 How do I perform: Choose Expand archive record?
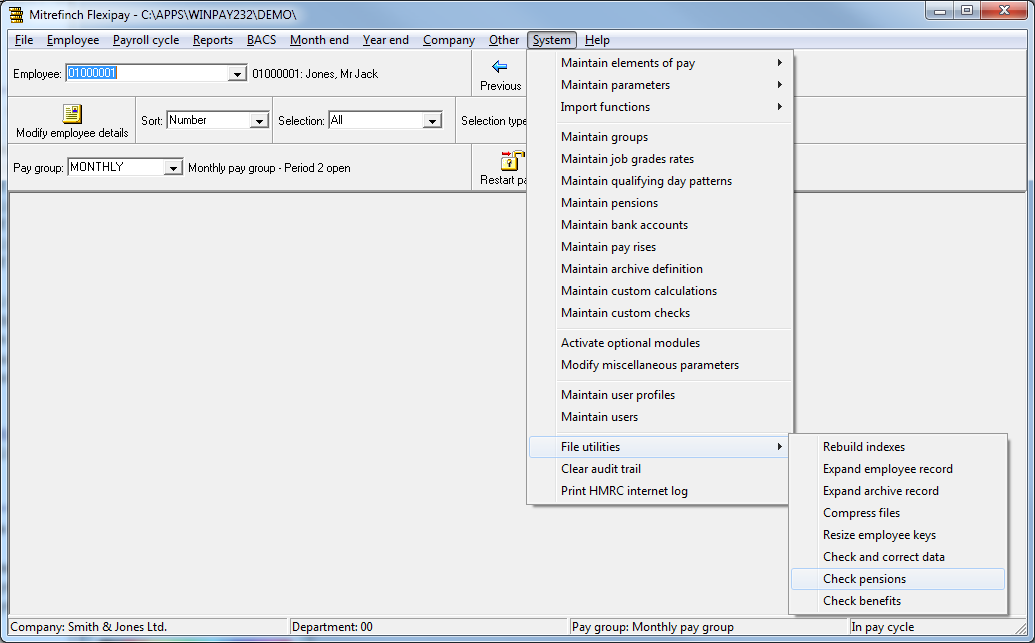898,491
